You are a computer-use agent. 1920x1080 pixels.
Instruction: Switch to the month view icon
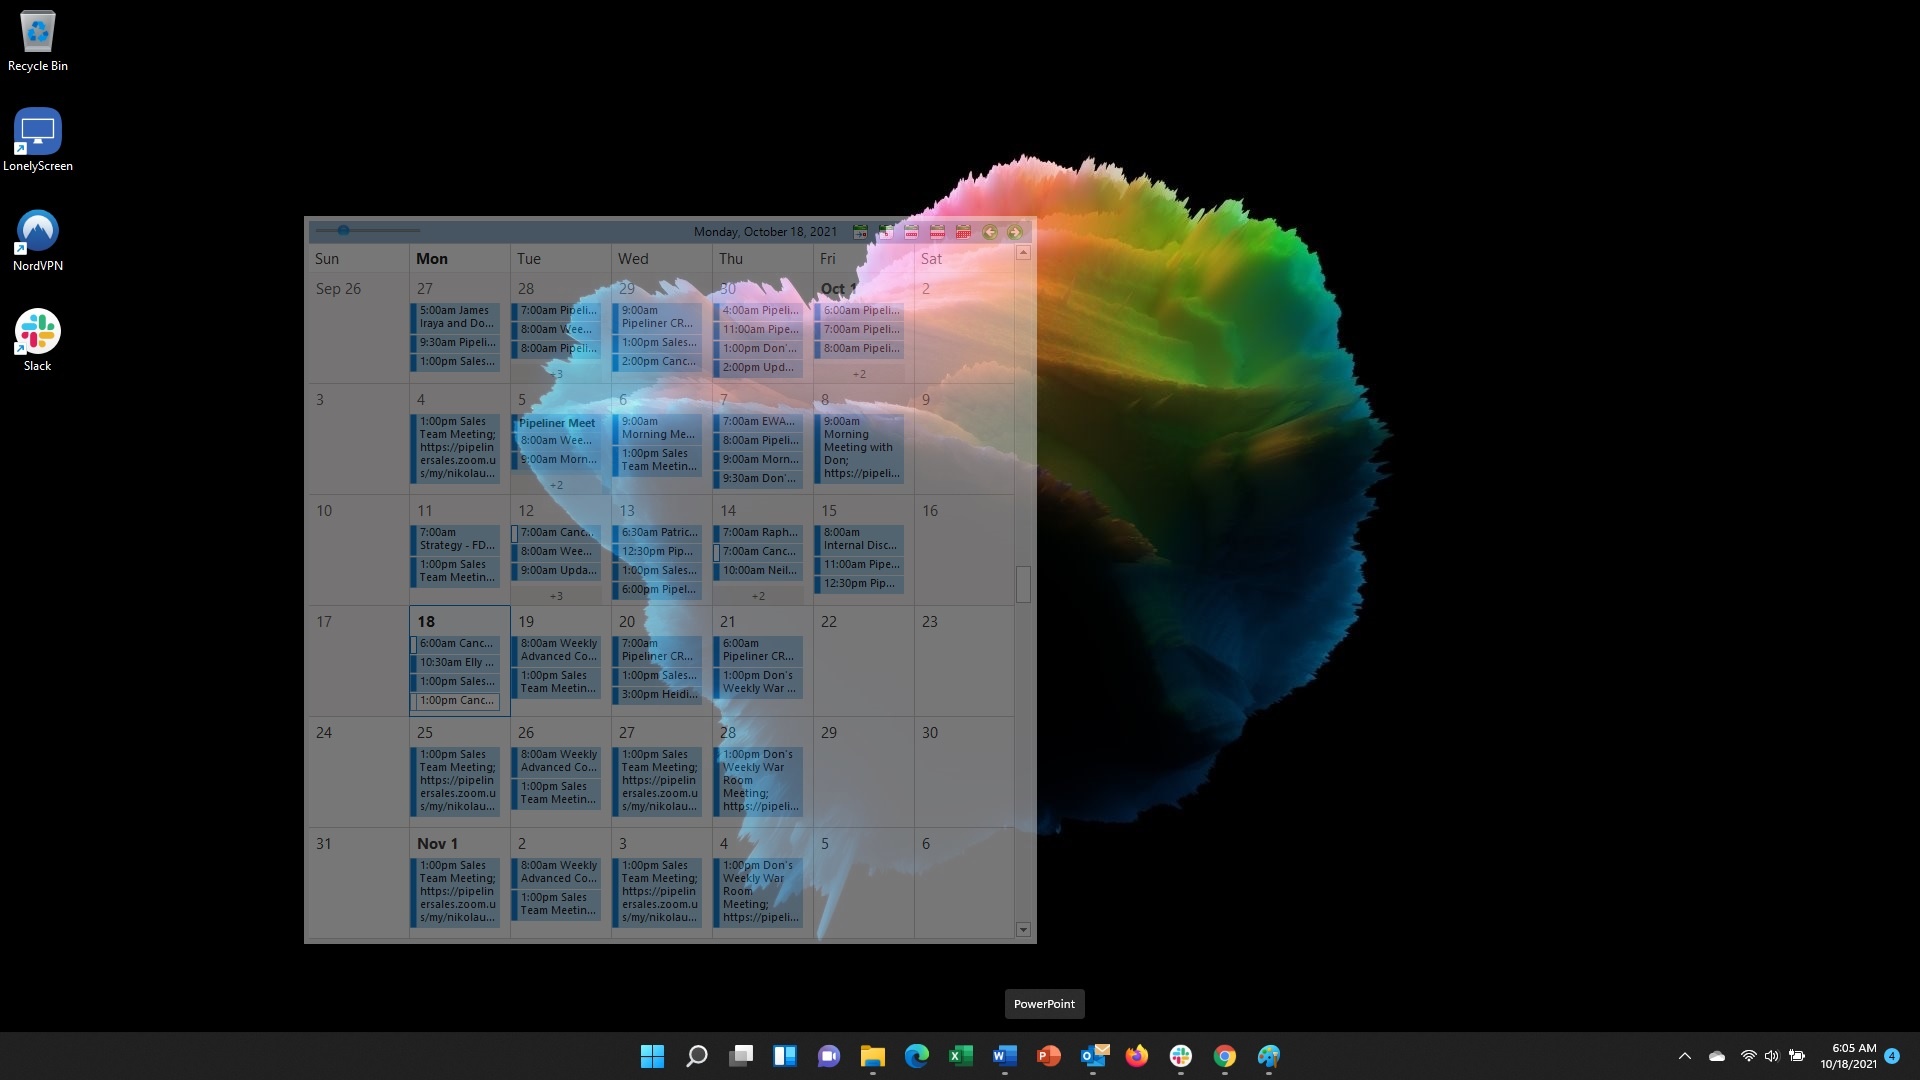click(x=963, y=232)
